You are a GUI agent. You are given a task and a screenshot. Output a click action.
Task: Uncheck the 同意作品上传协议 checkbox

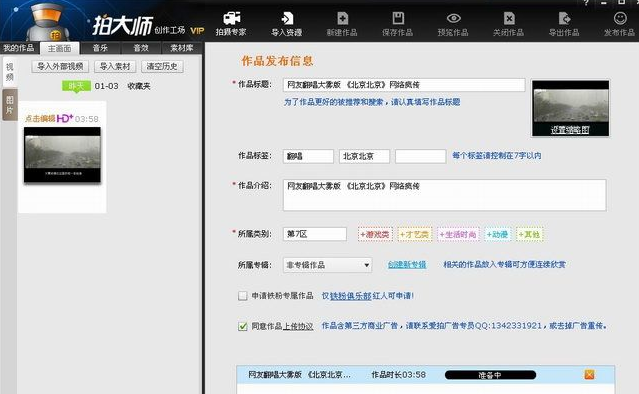pyautogui.click(x=242, y=326)
